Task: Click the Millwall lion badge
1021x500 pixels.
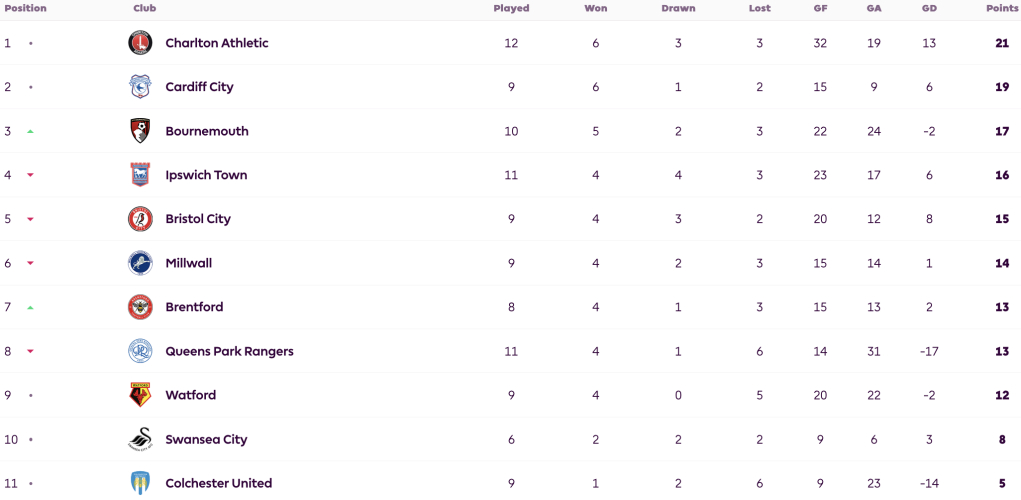Action: 140,263
